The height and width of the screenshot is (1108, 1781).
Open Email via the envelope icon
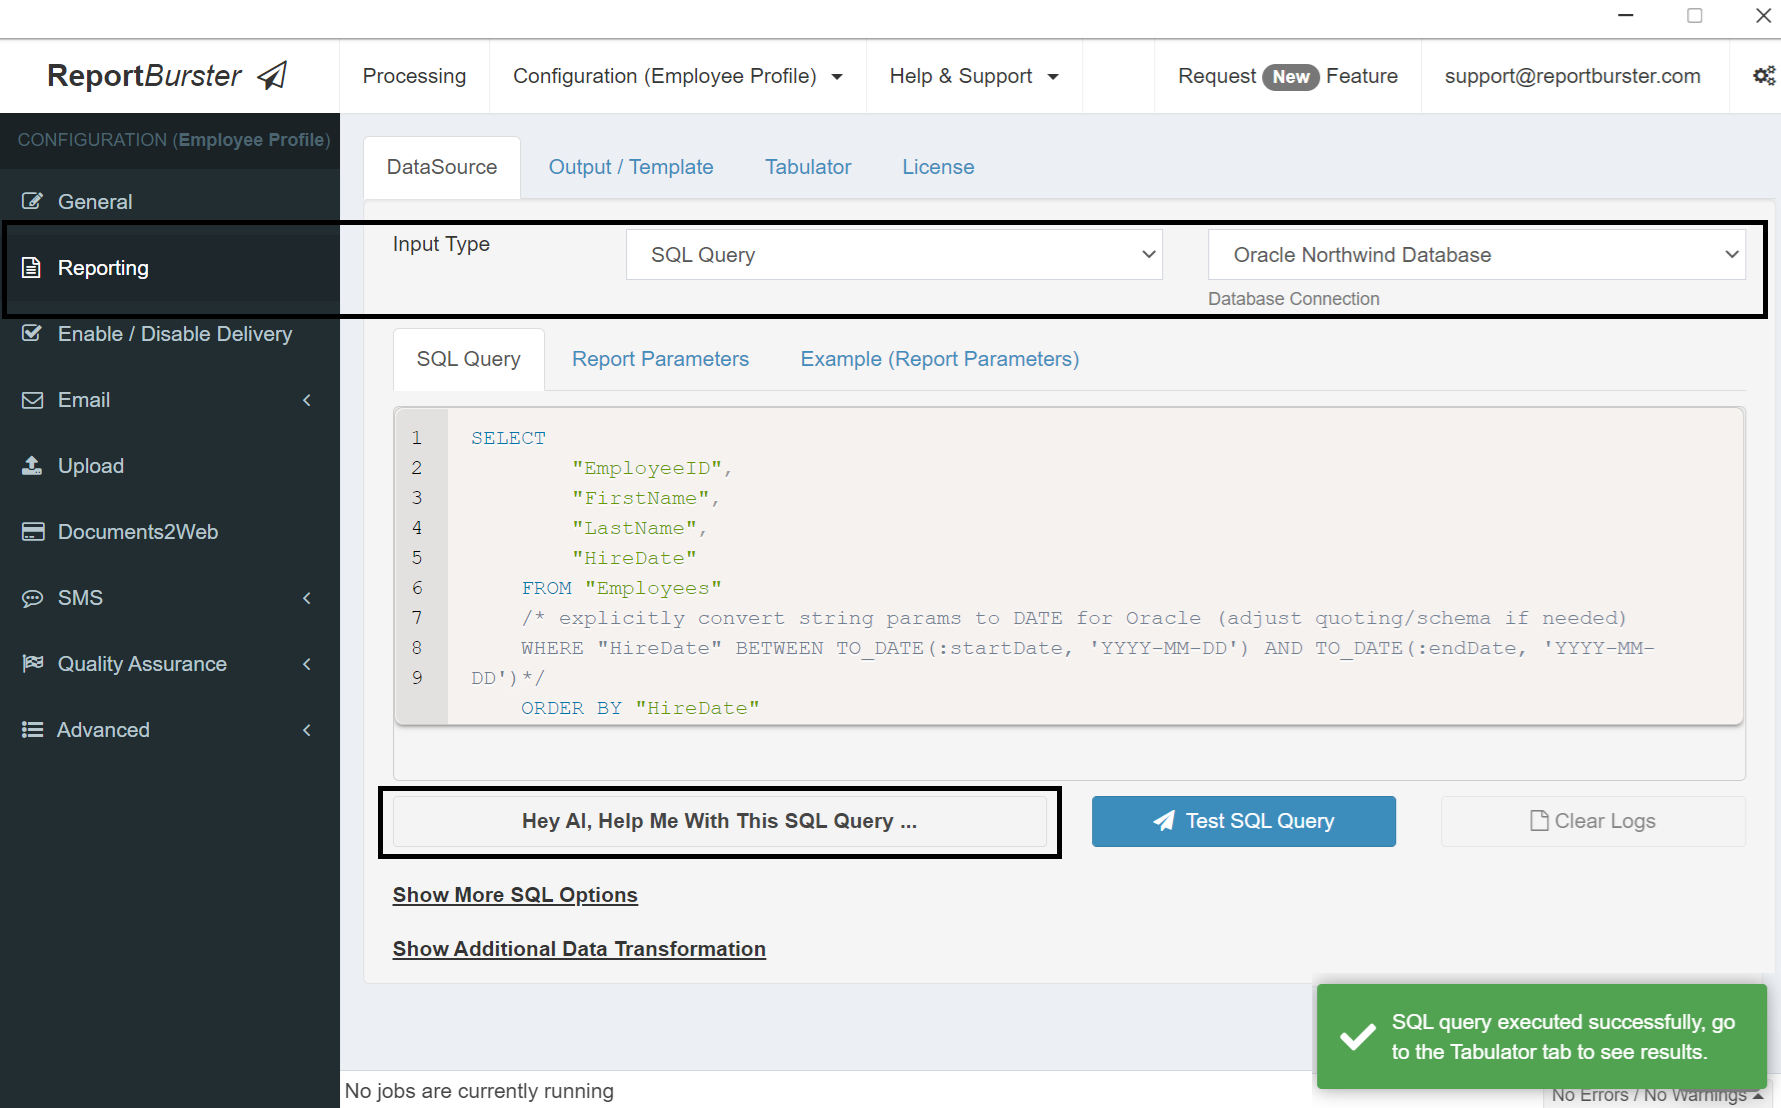(31, 399)
